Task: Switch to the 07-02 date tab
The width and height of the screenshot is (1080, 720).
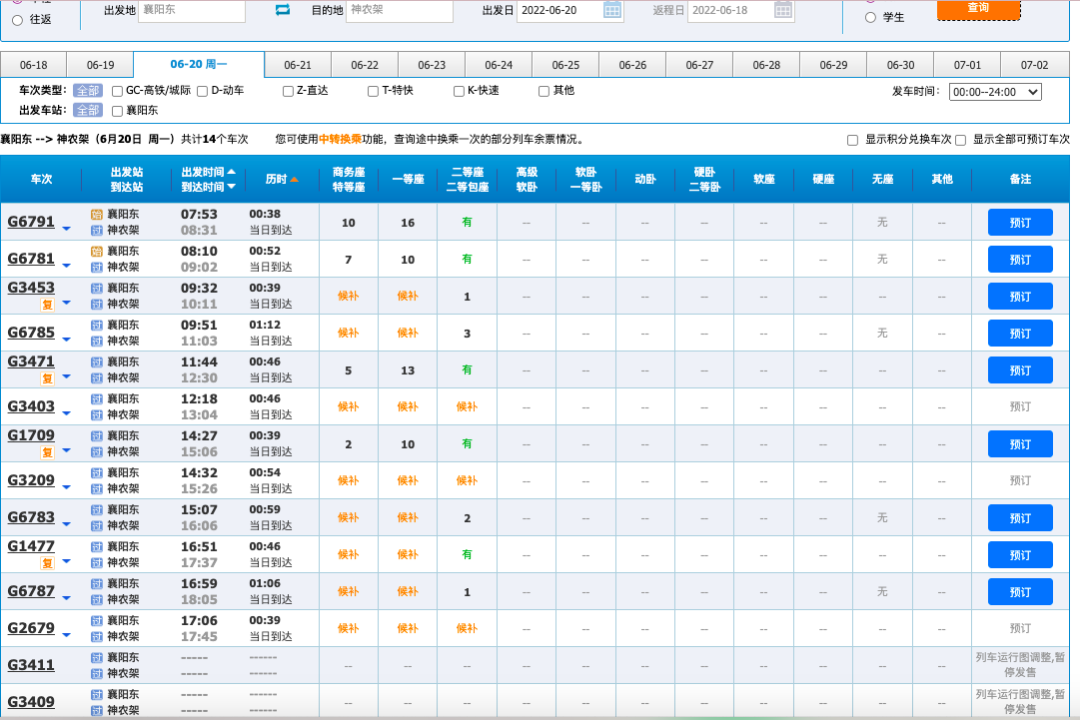Action: [1034, 65]
